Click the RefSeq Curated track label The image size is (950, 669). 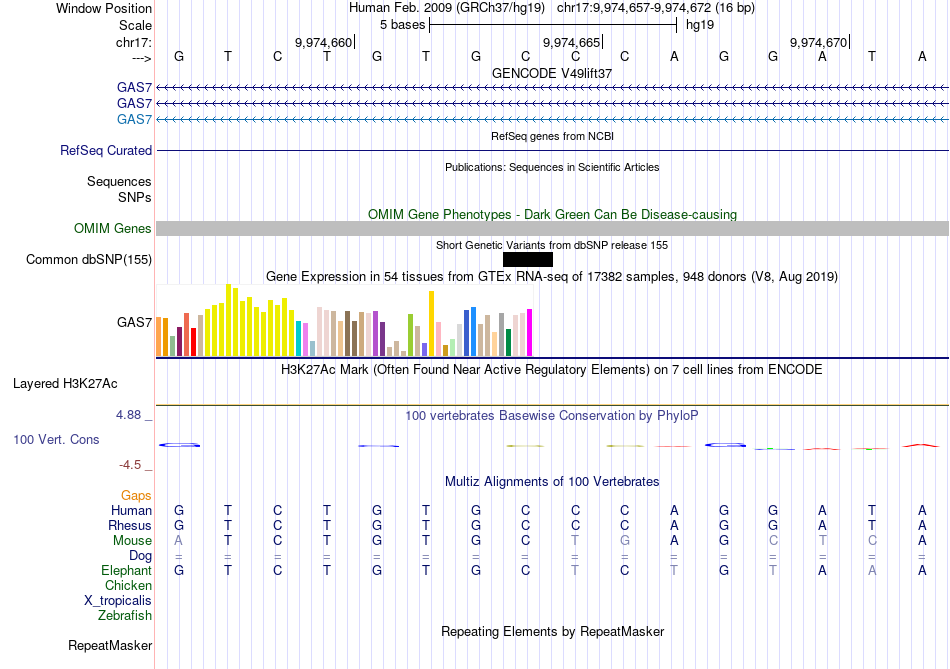[105, 150]
